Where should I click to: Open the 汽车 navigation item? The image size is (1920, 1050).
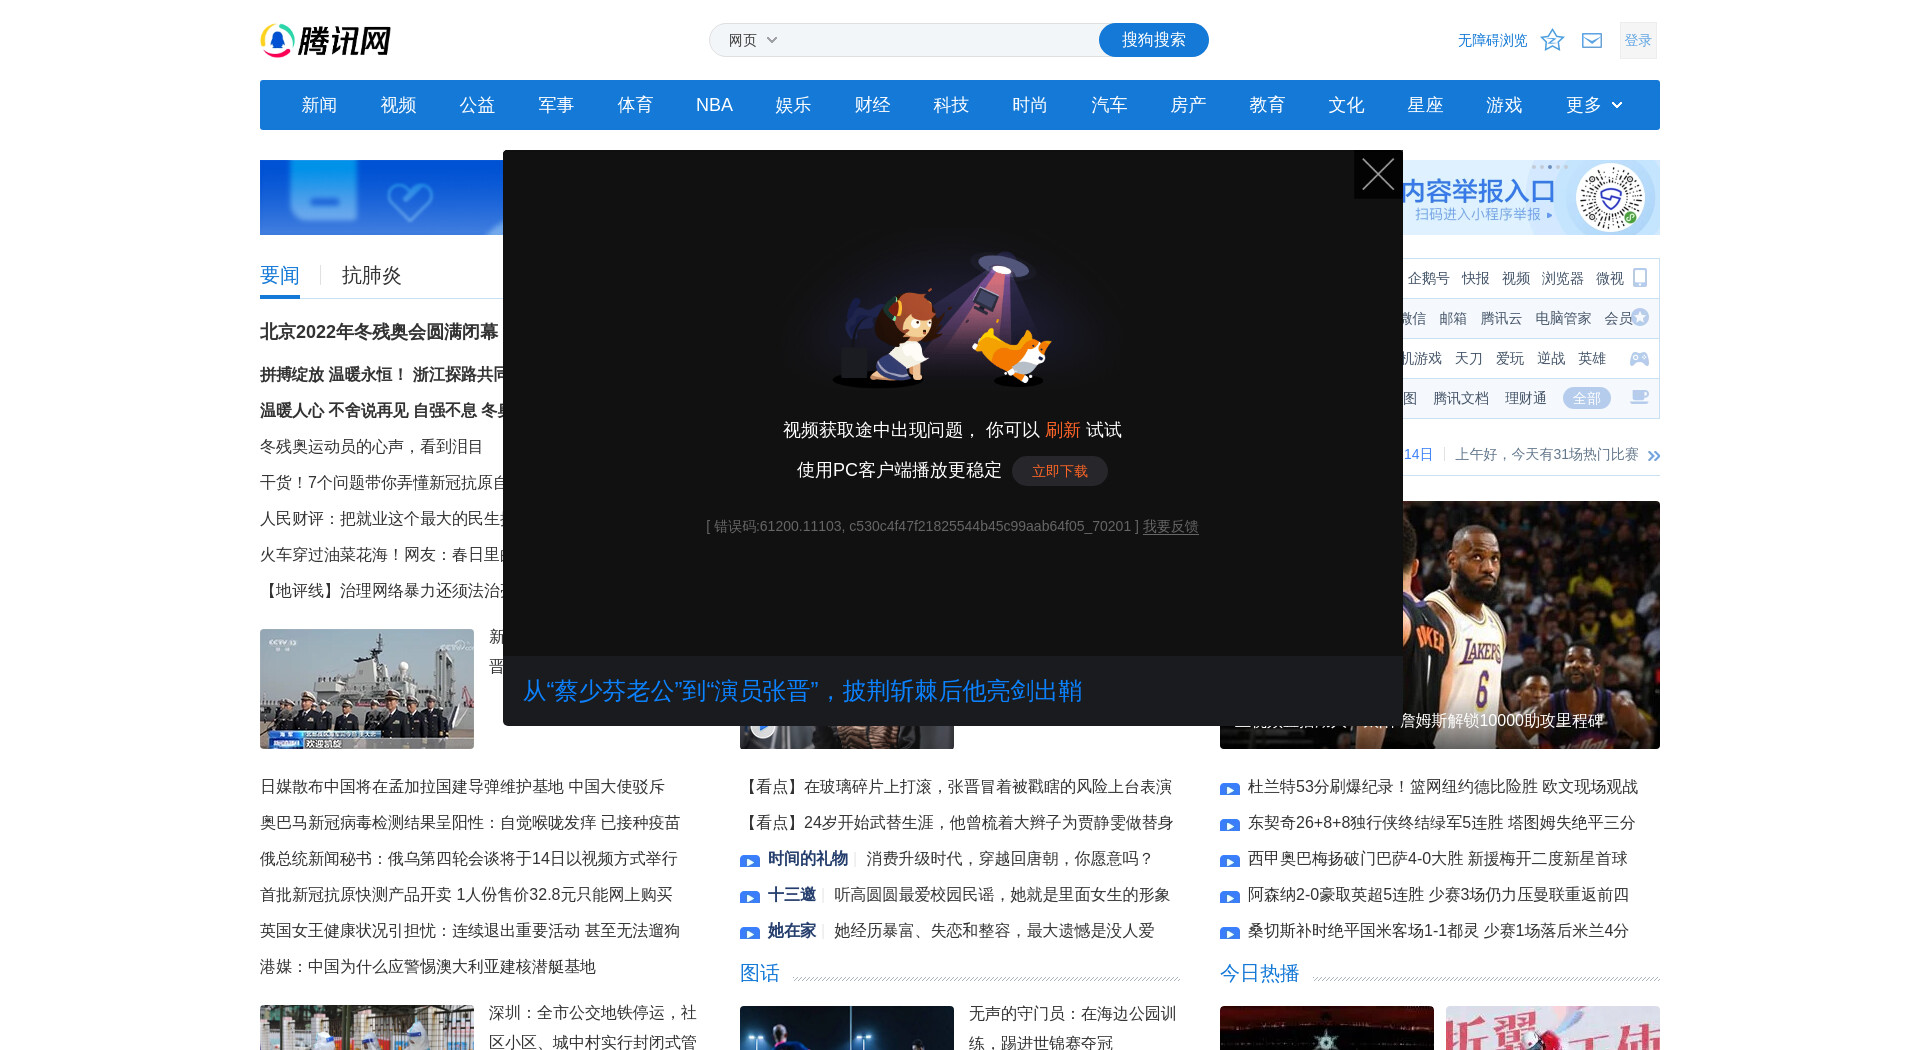pyautogui.click(x=1109, y=105)
